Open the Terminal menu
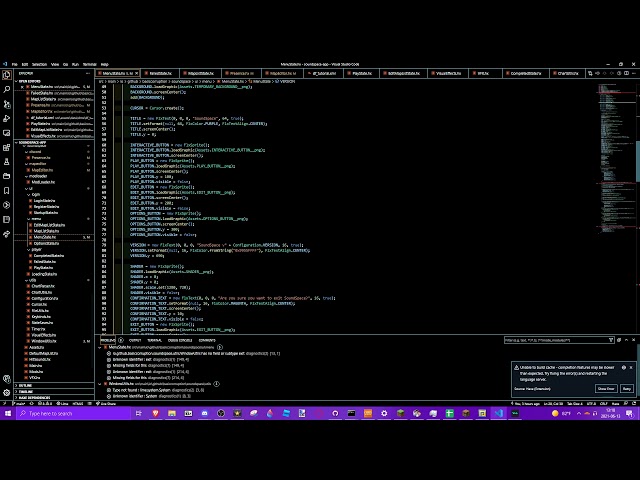 [x=90, y=64]
